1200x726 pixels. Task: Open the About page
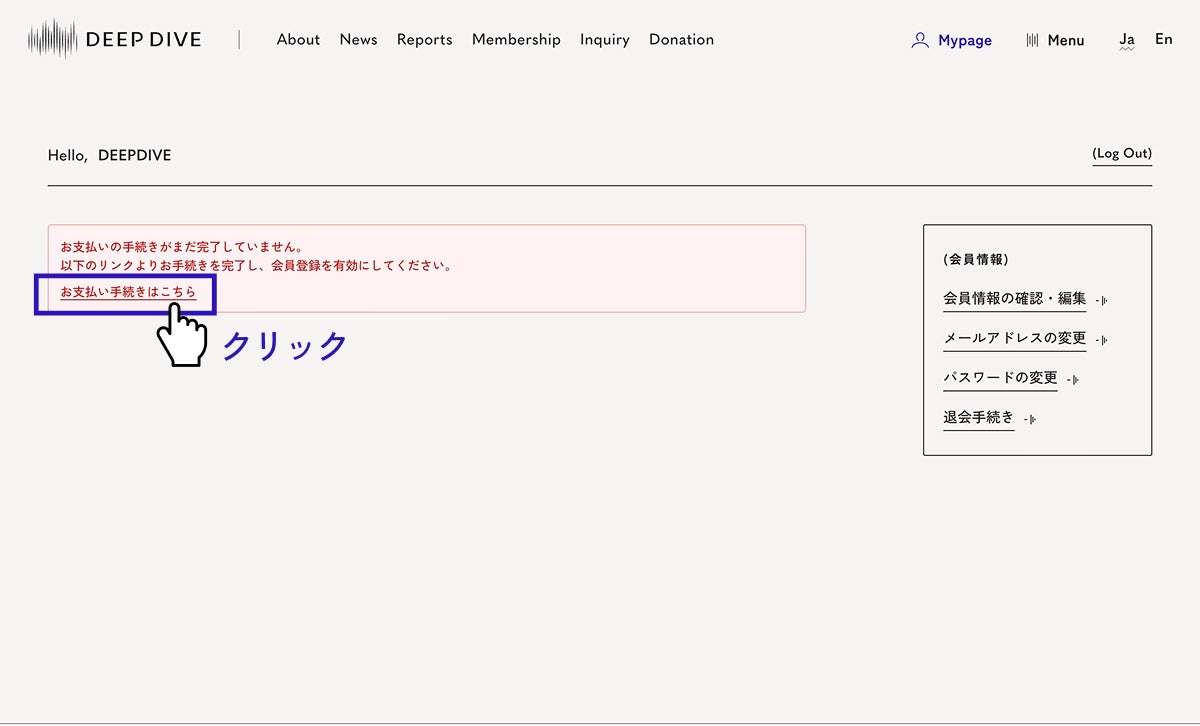[298, 40]
